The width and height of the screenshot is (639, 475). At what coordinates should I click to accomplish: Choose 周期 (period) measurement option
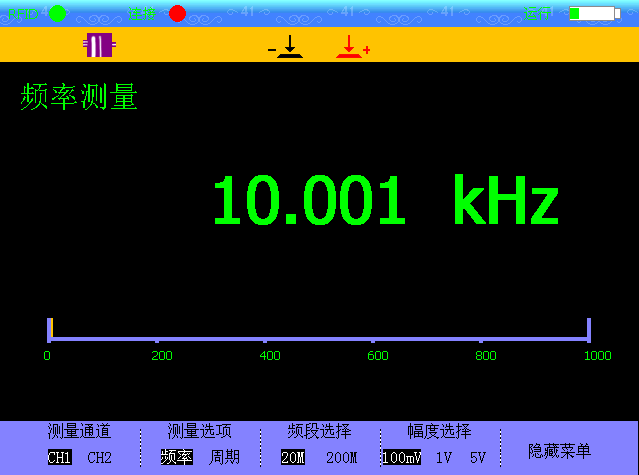[x=224, y=458]
